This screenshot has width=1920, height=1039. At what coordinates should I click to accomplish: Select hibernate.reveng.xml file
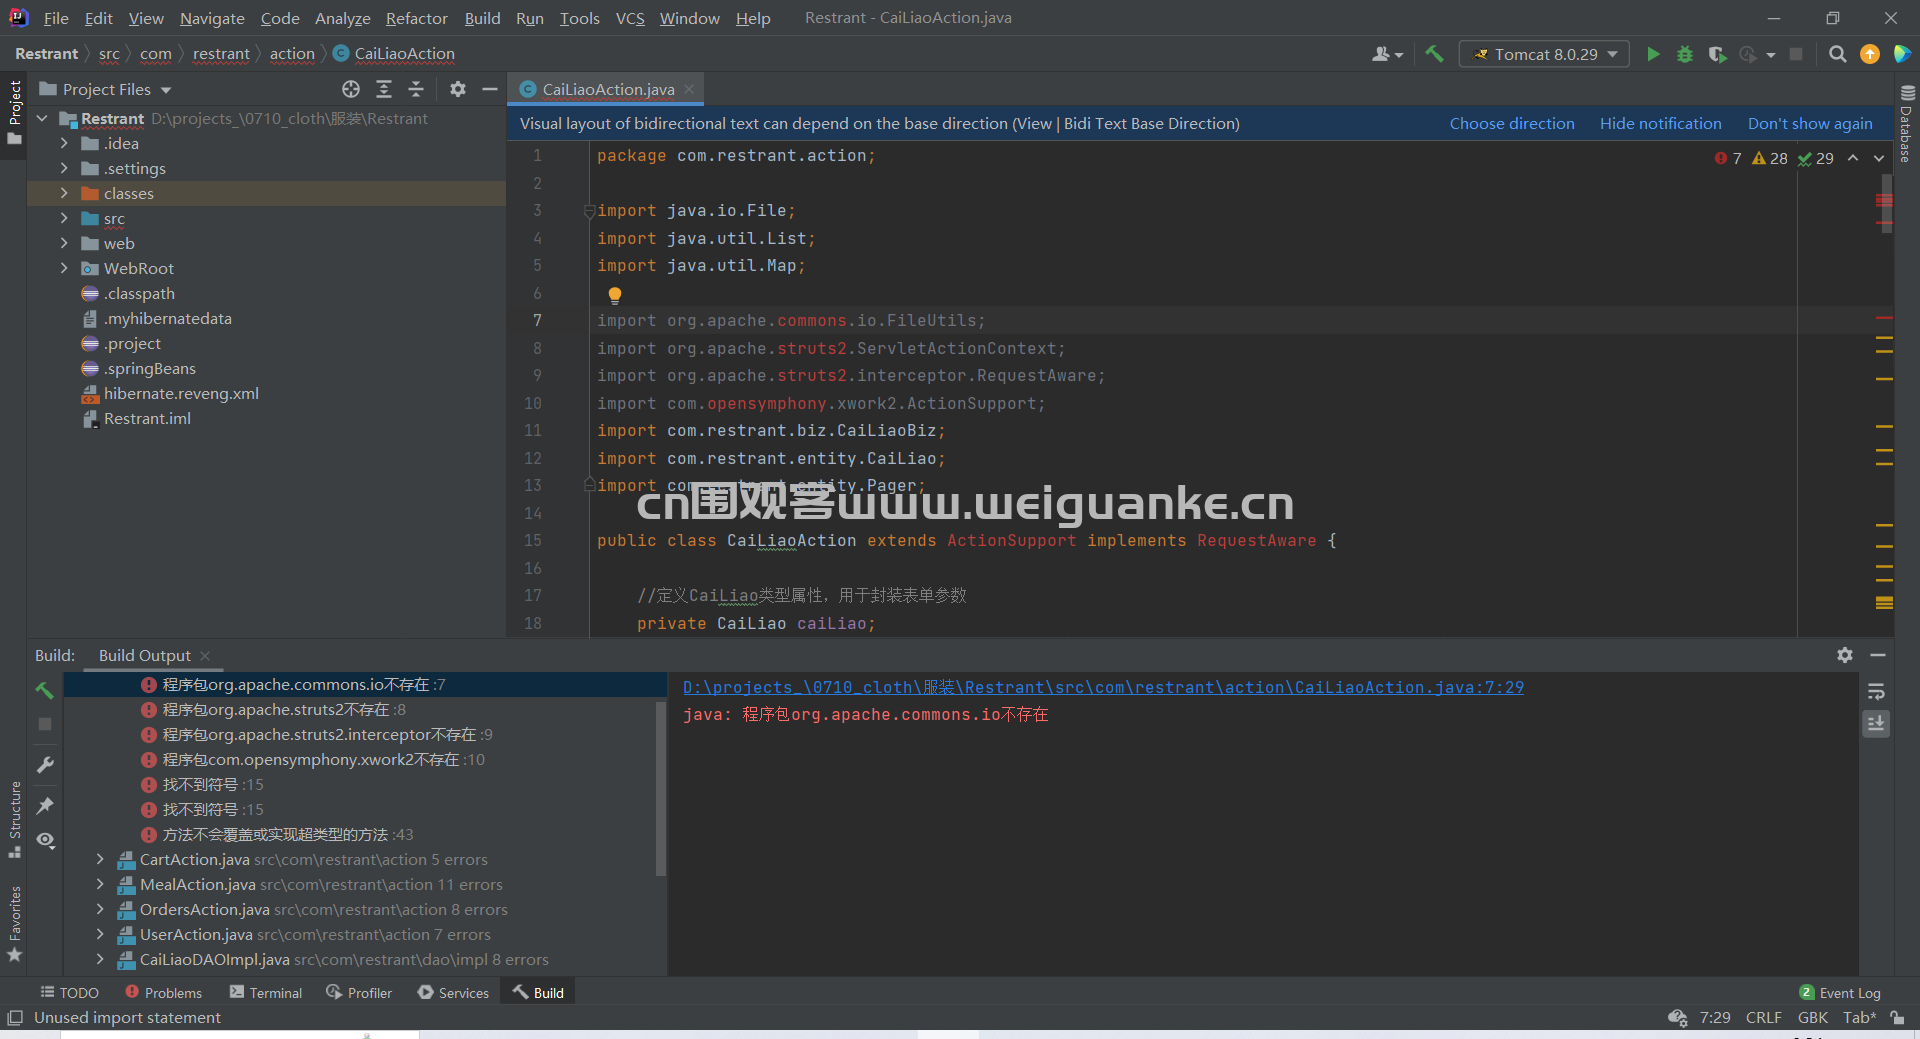[x=181, y=393]
